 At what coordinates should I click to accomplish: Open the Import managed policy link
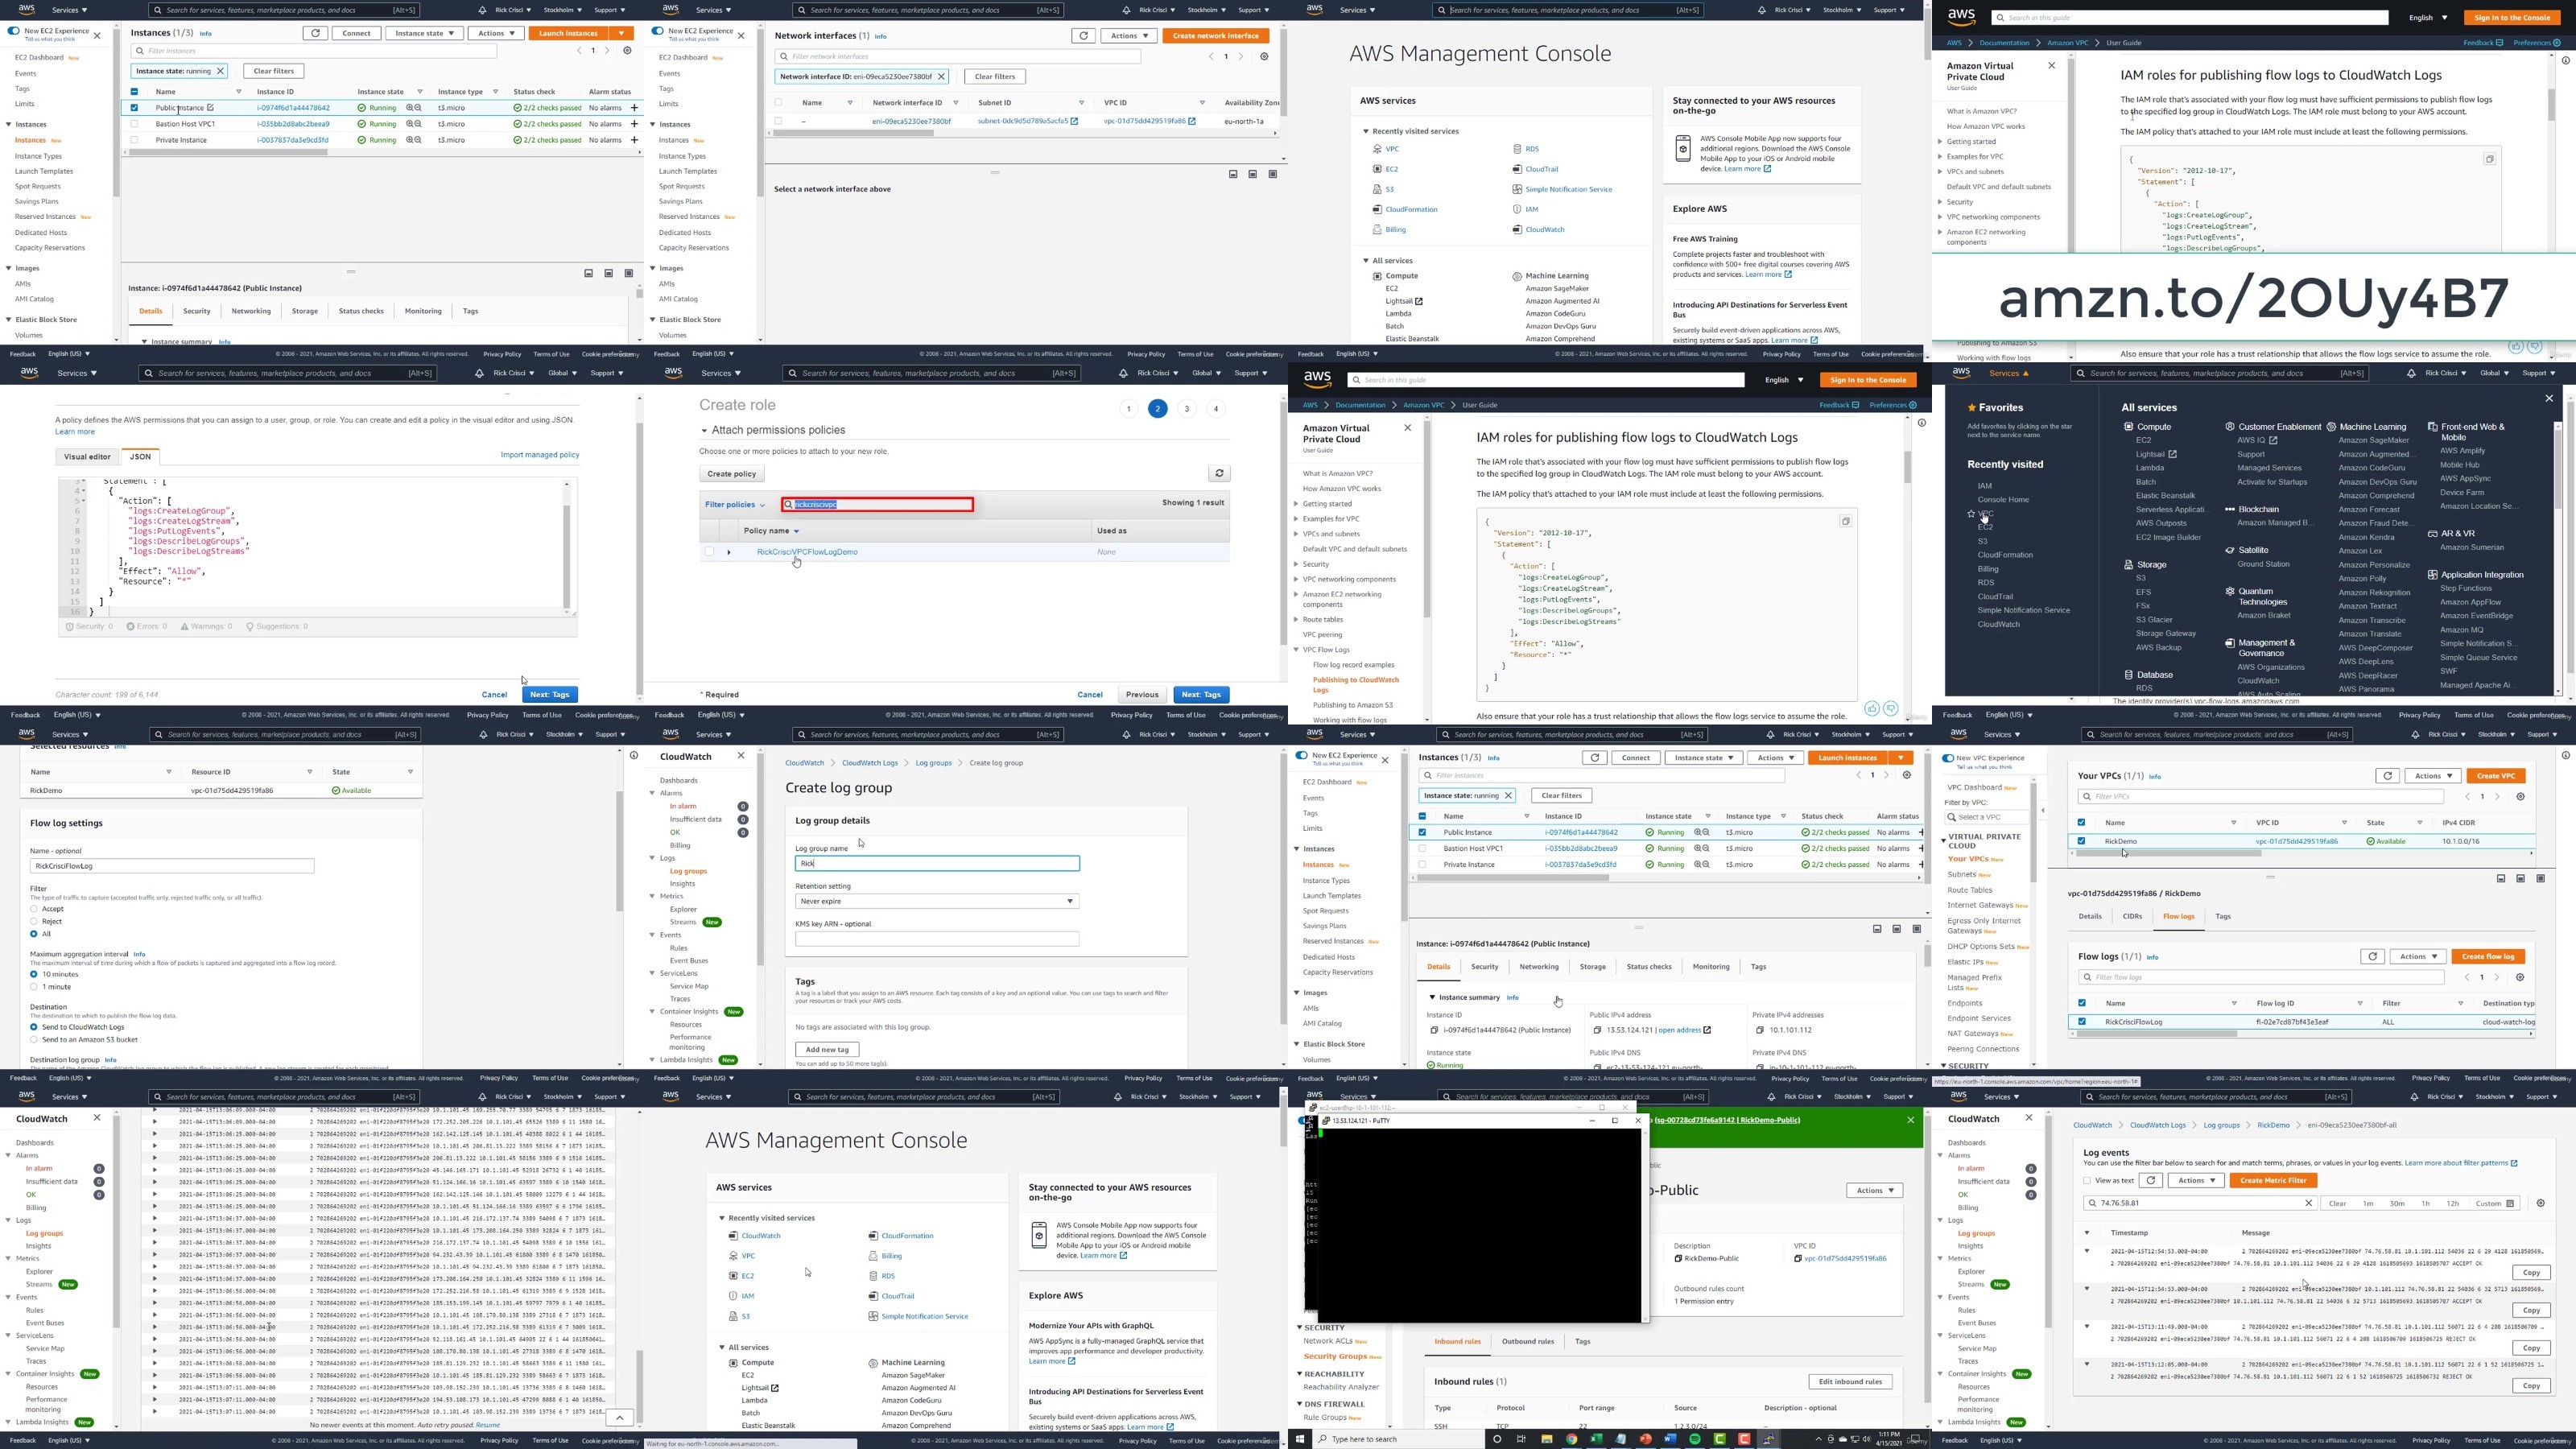point(540,455)
